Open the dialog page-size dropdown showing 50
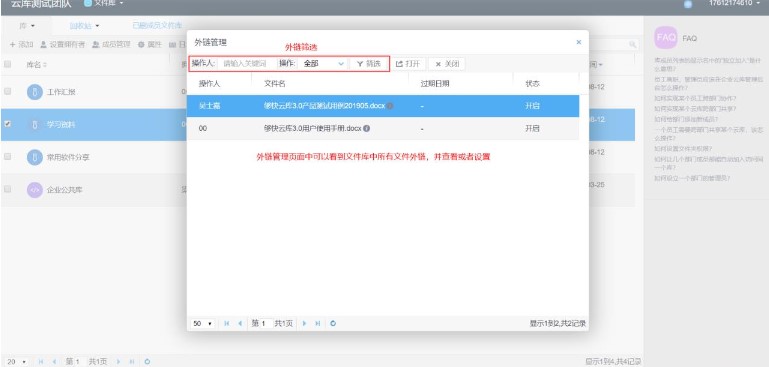 tap(203, 323)
